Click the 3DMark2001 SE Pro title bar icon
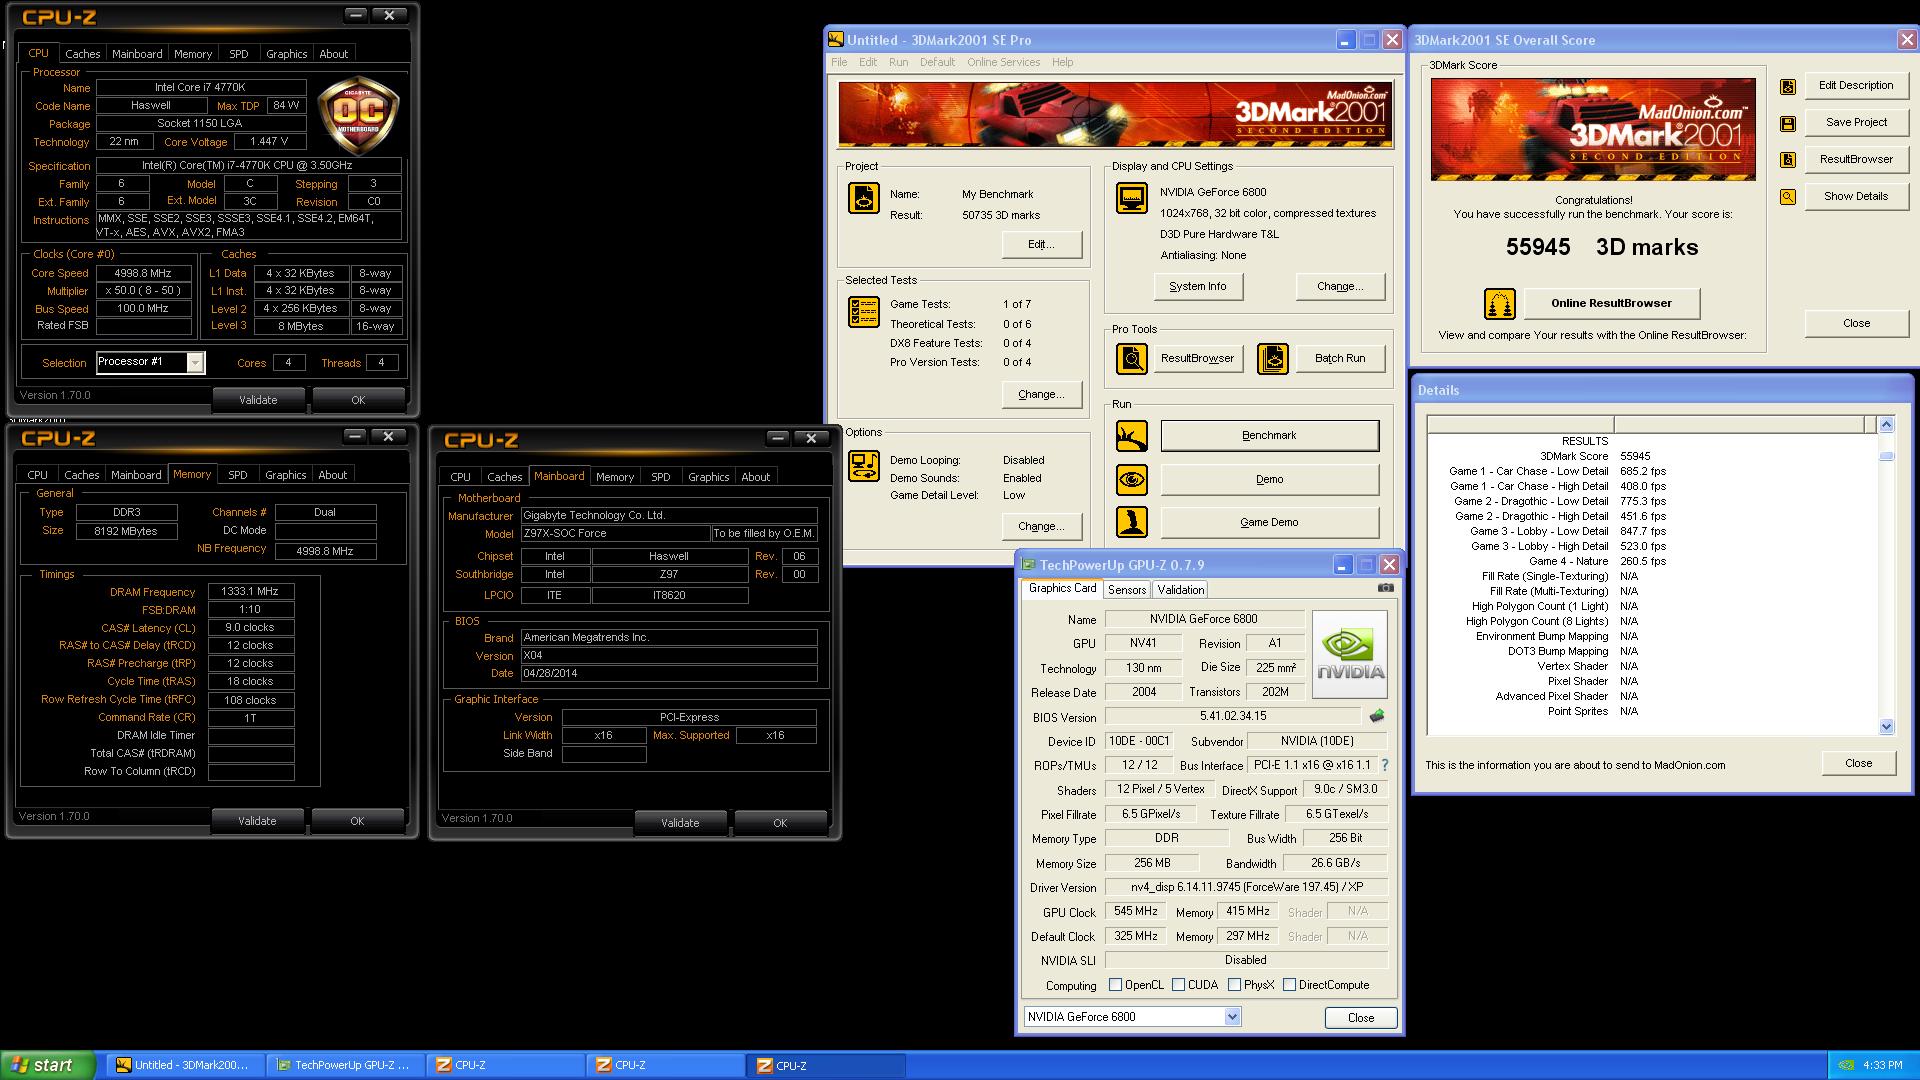The width and height of the screenshot is (1920, 1080). tap(836, 40)
